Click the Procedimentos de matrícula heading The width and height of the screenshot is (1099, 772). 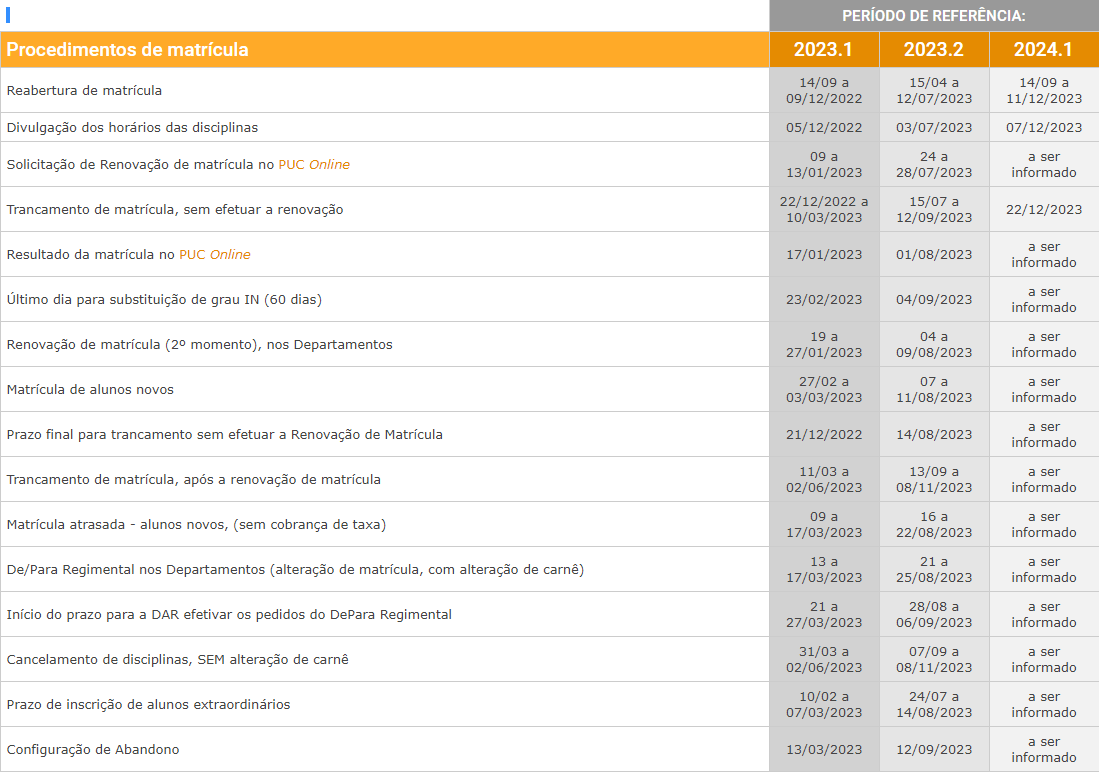click(128, 50)
